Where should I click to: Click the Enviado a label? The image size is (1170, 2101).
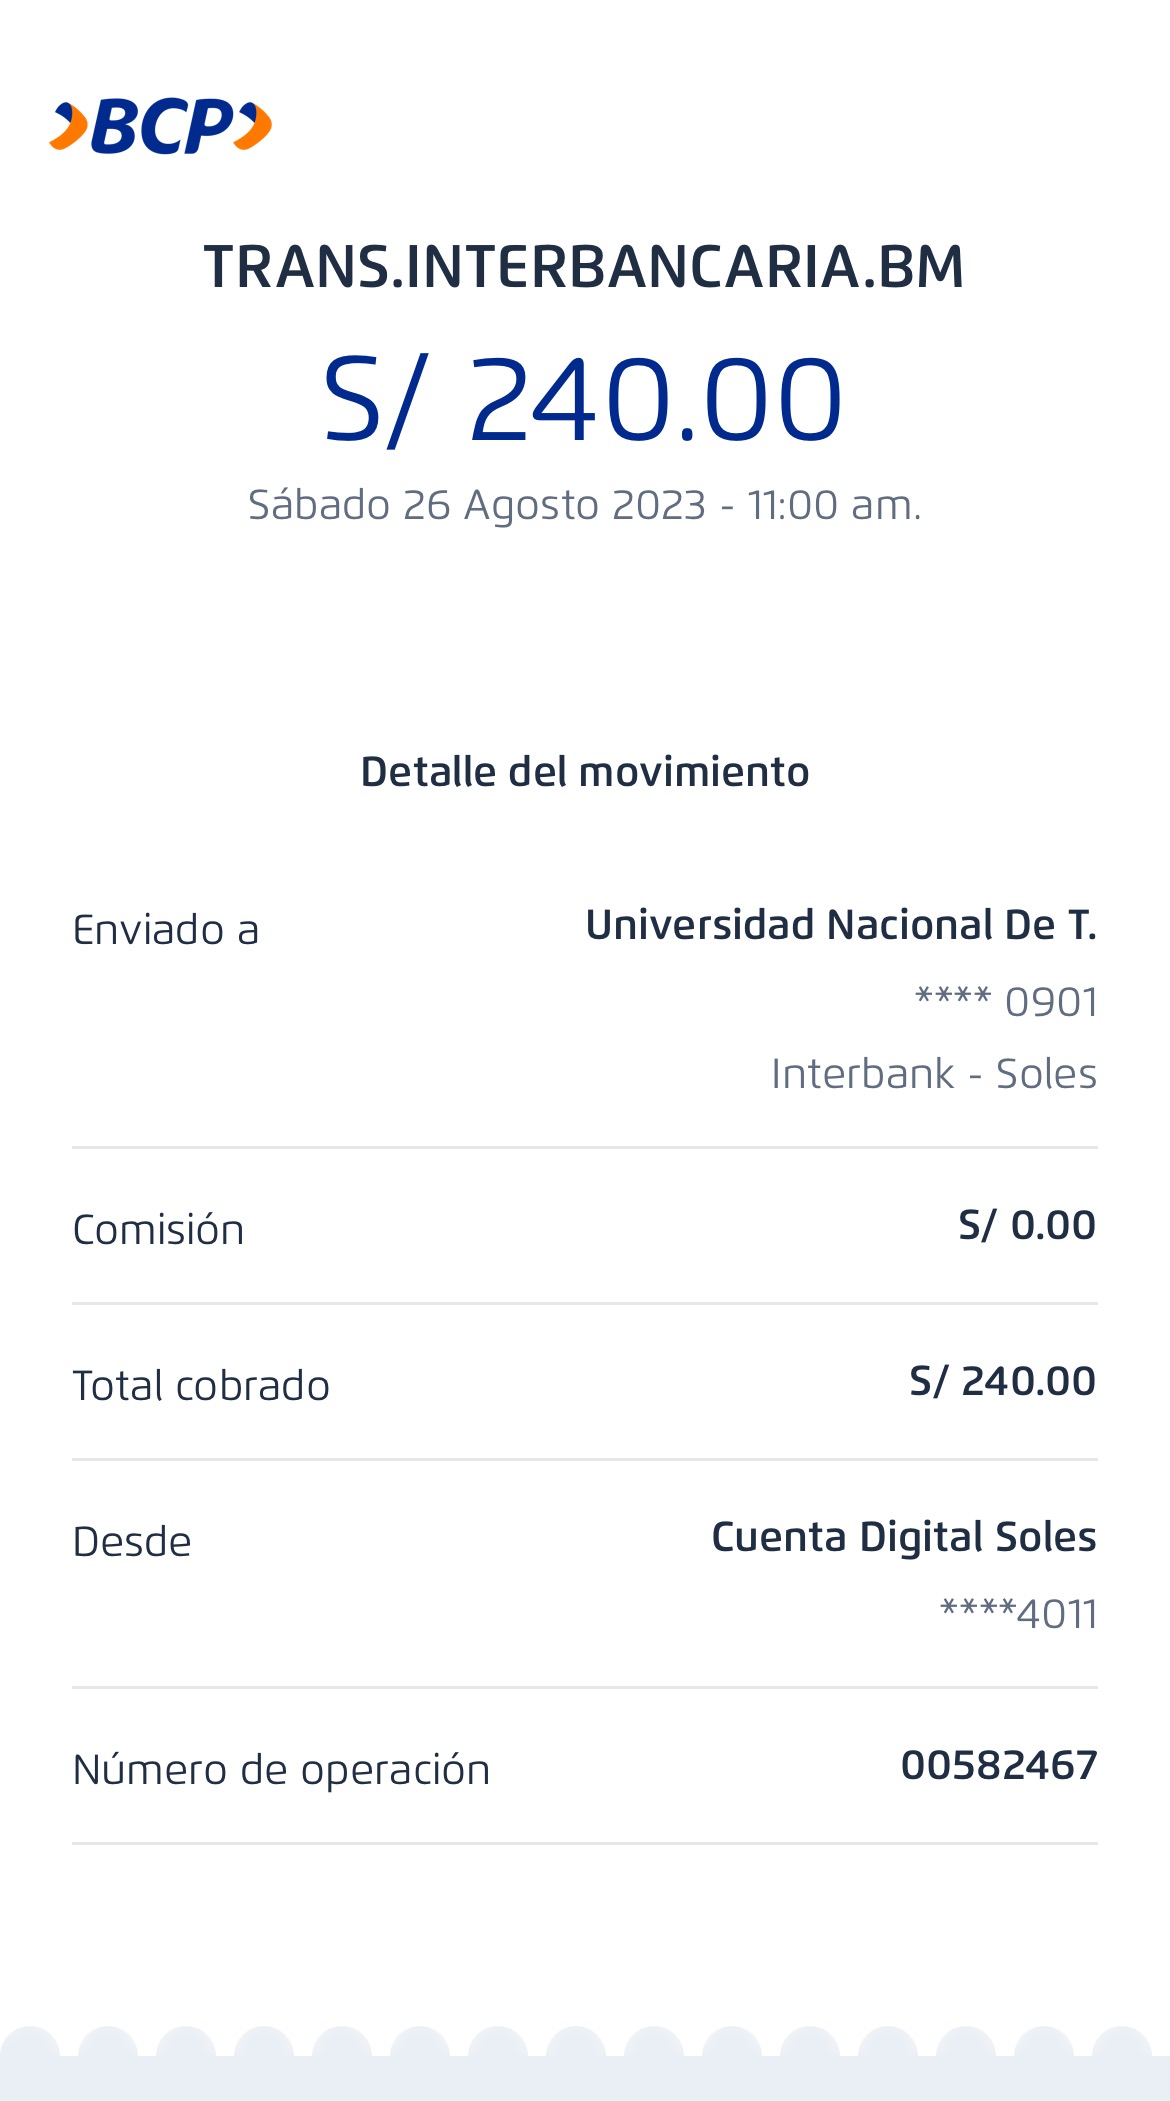point(166,930)
